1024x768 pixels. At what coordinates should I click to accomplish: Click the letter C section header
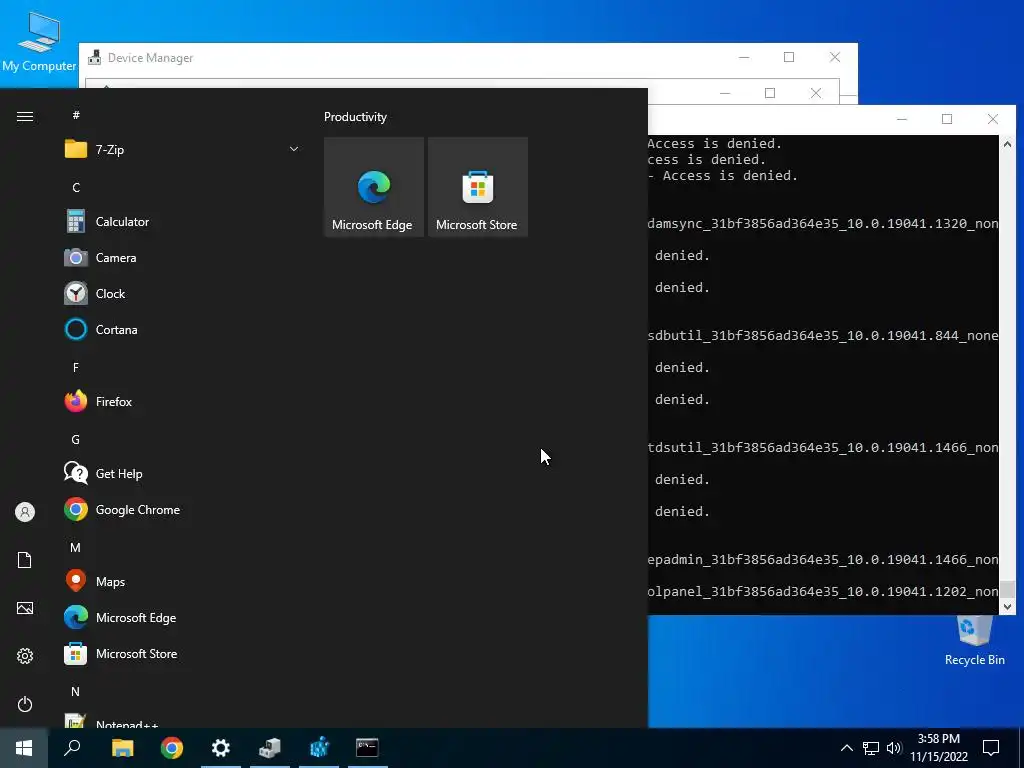[x=76, y=187]
